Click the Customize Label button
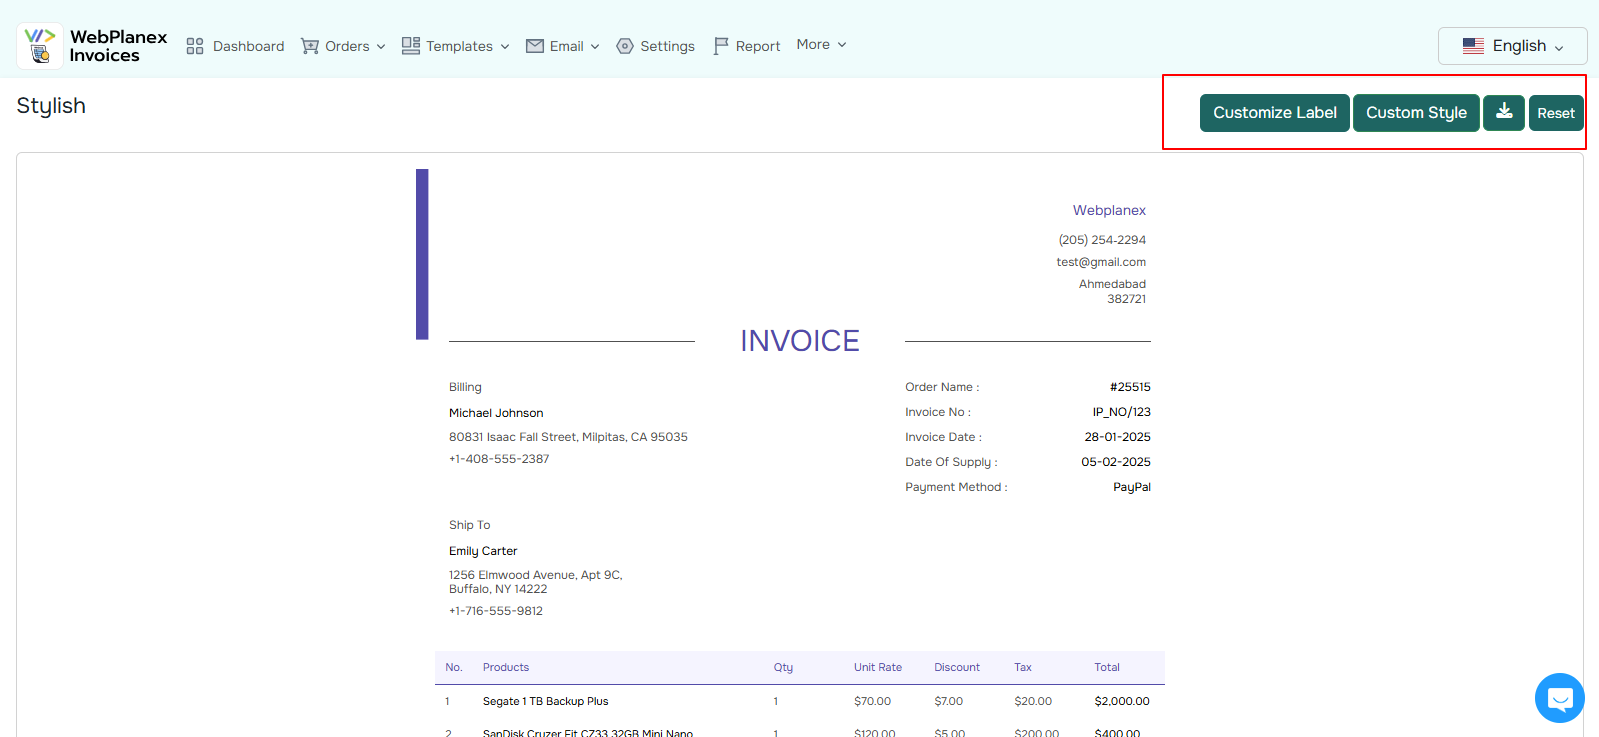The width and height of the screenshot is (1599, 737). click(1274, 113)
